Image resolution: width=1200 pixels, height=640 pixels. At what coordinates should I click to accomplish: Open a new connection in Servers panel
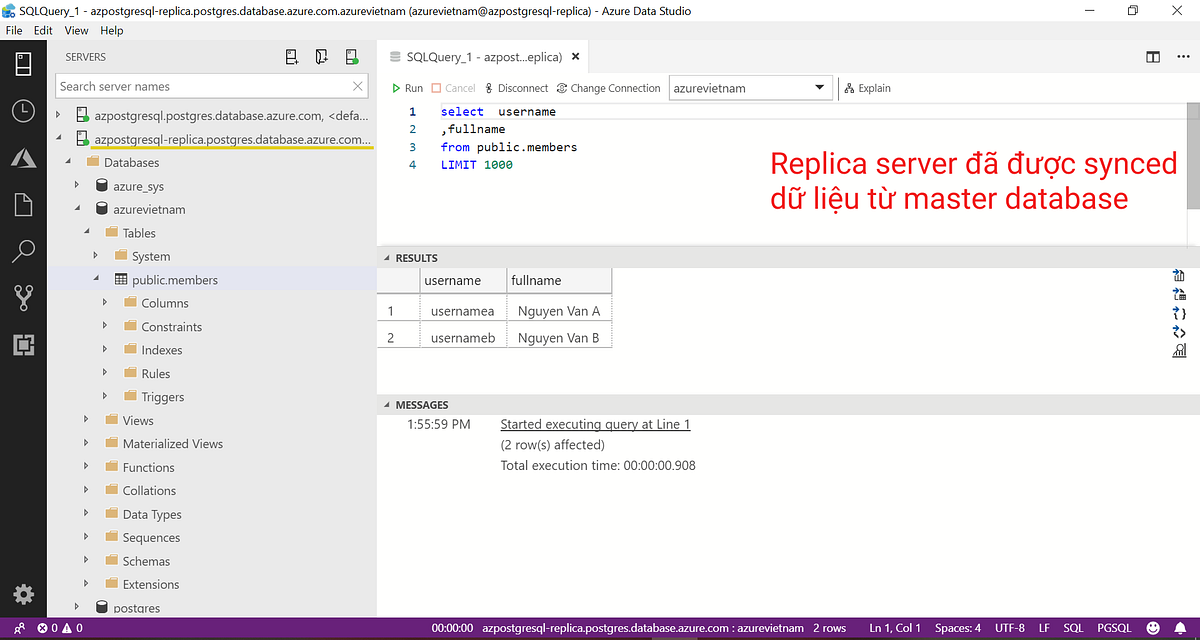pyautogui.click(x=291, y=56)
